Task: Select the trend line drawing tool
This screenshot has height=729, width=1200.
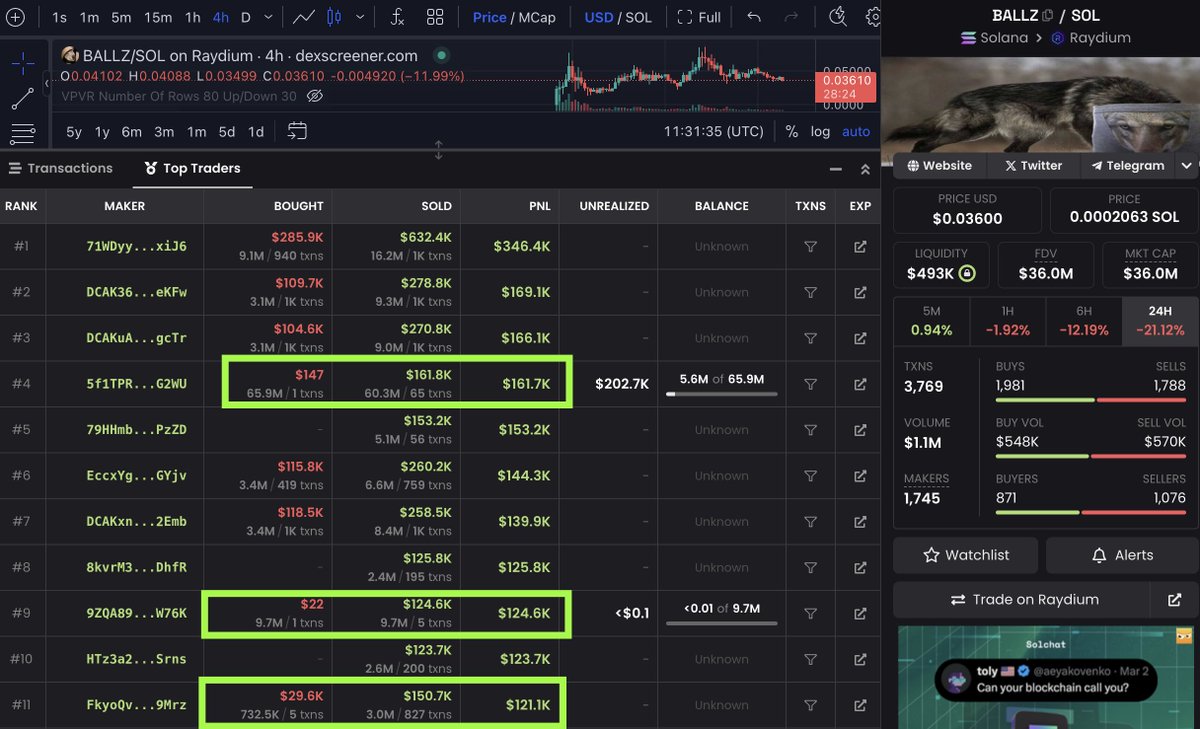Action: click(x=22, y=99)
